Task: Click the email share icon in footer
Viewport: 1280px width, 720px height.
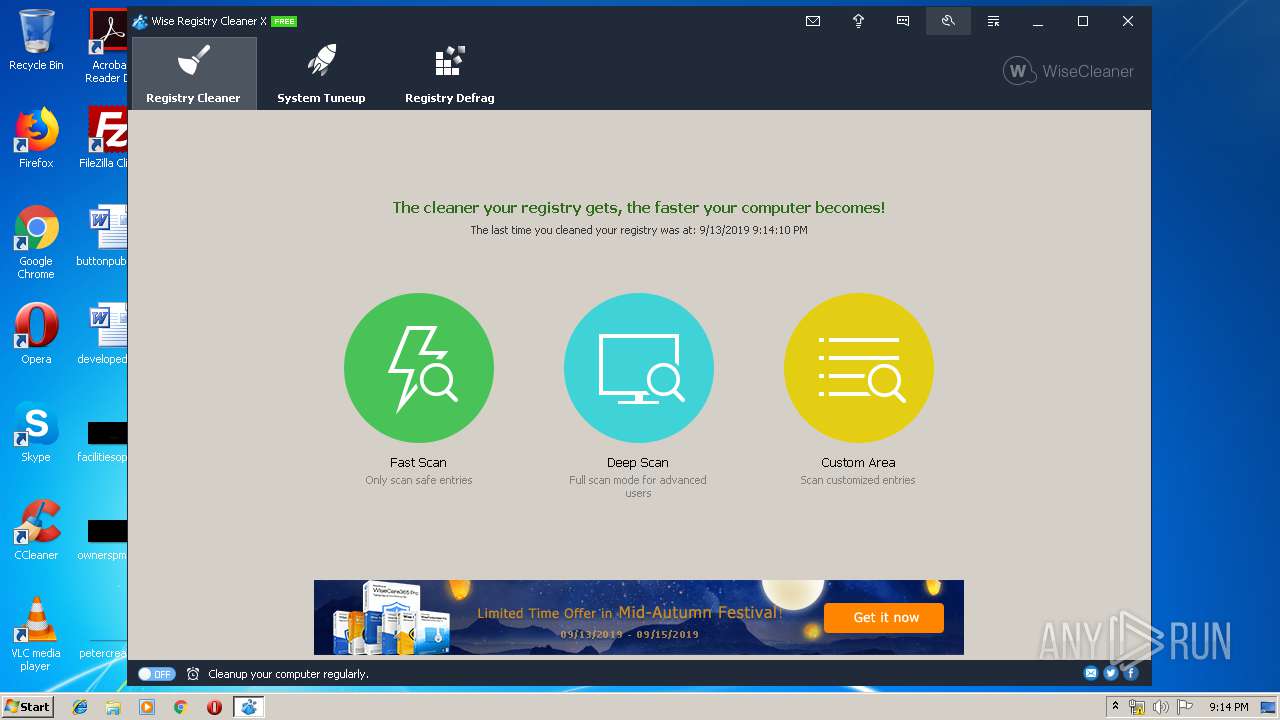Action: (x=1091, y=673)
